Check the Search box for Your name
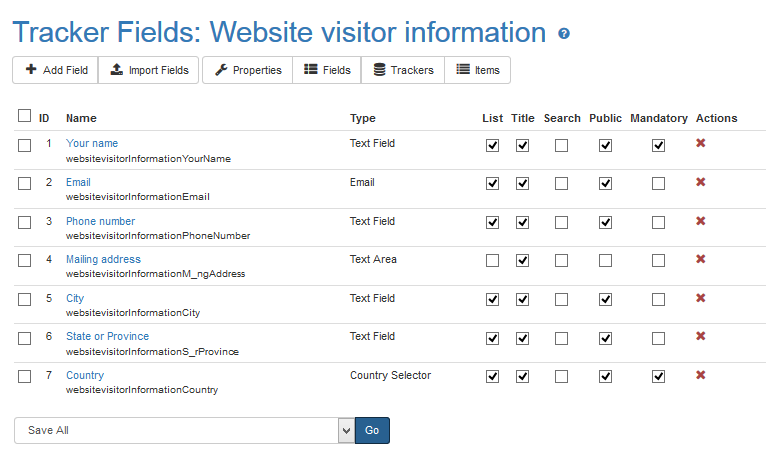The width and height of the screenshot is (781, 465). (x=562, y=145)
